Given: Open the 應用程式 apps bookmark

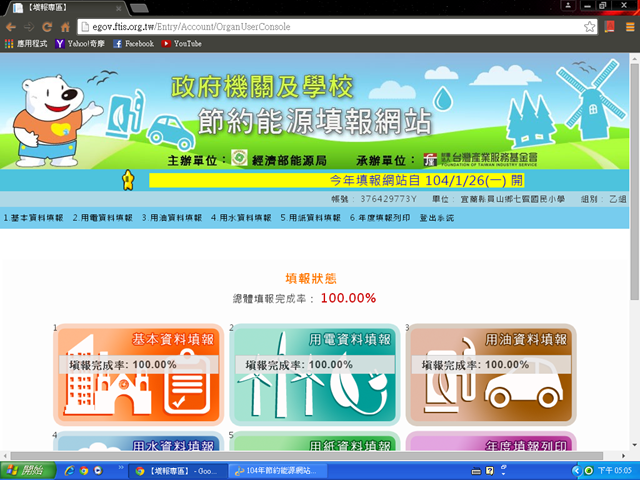Looking at the screenshot, I should point(26,43).
